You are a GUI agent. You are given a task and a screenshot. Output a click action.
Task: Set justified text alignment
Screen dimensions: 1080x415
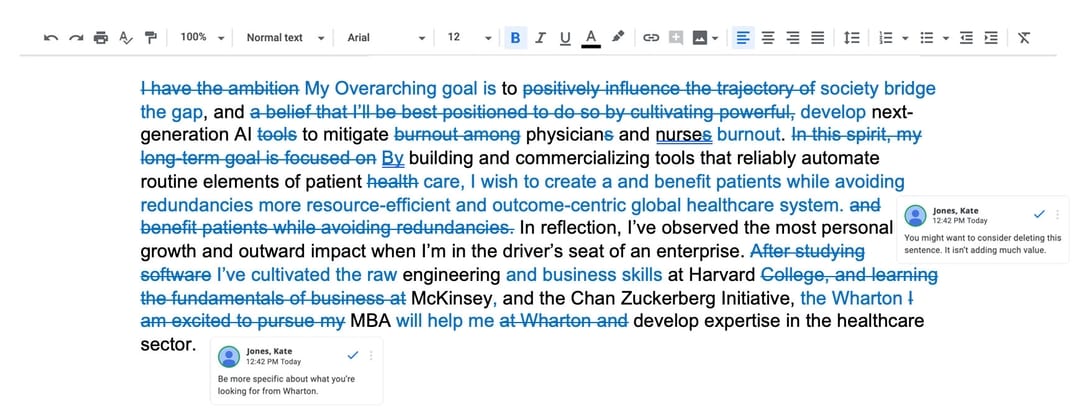click(x=817, y=38)
